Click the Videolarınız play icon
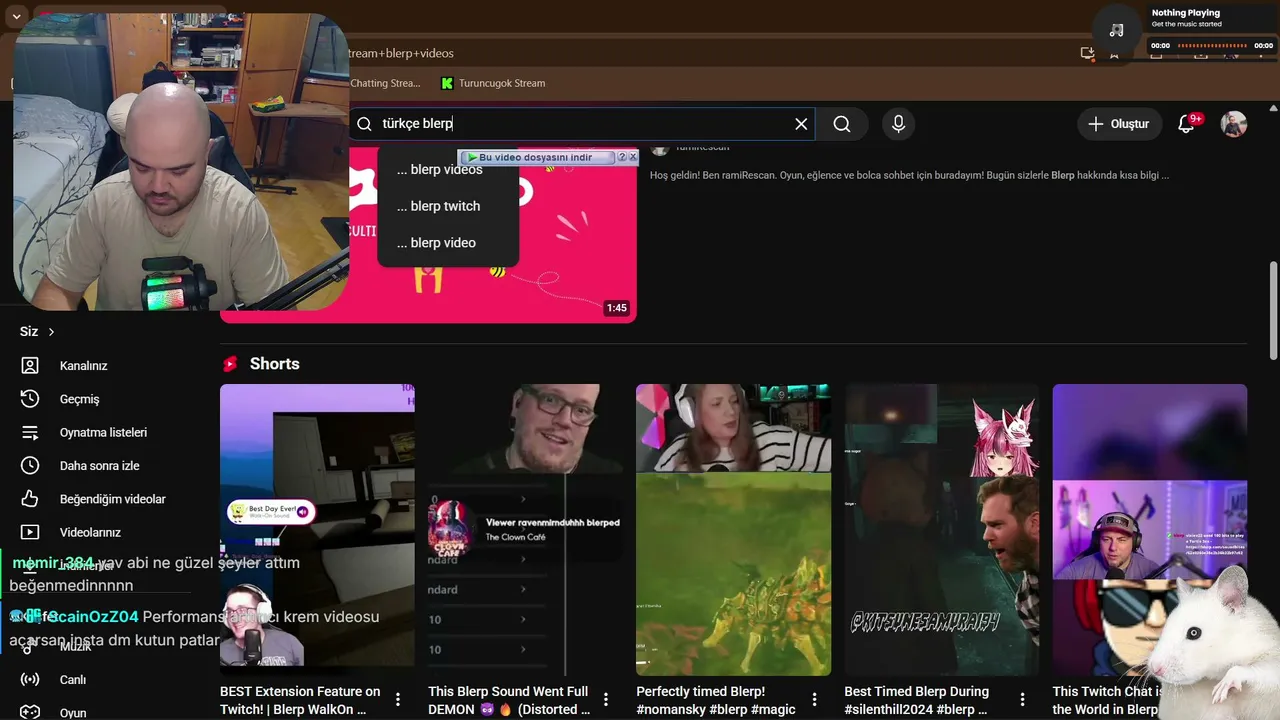 [30, 533]
